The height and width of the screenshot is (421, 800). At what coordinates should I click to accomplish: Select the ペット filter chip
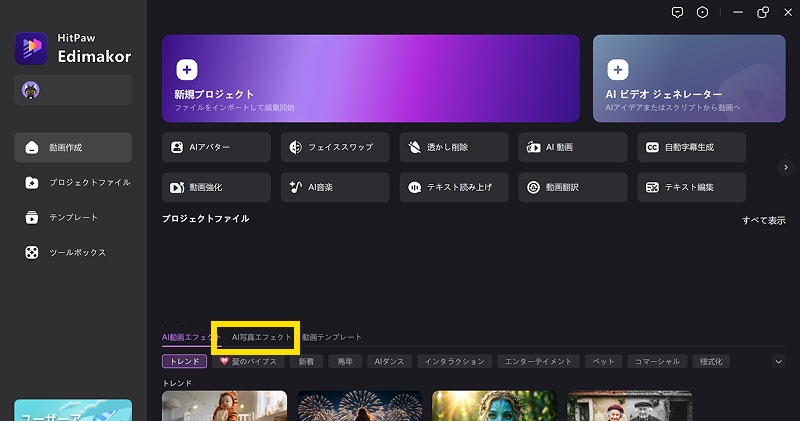604,361
